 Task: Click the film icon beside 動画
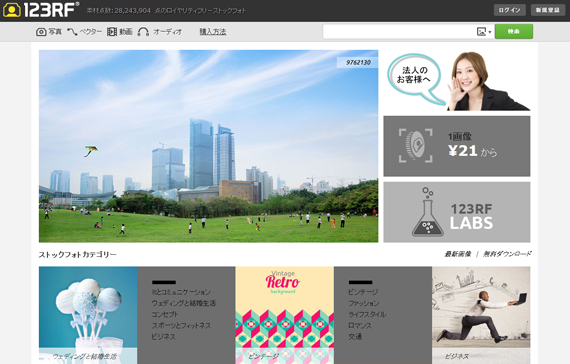112,32
